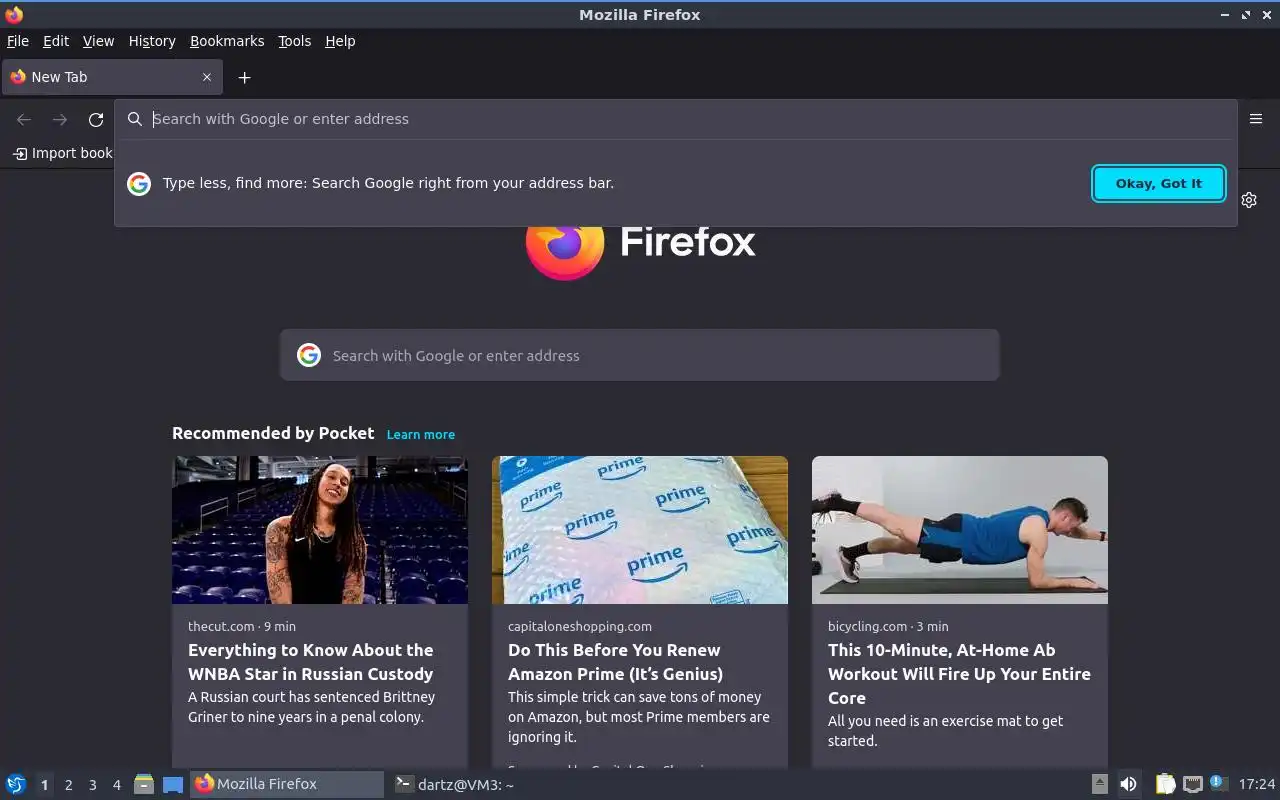Minimize the Firefox window
Screen dimensions: 1280x800
pyautogui.click(x=1225, y=14)
